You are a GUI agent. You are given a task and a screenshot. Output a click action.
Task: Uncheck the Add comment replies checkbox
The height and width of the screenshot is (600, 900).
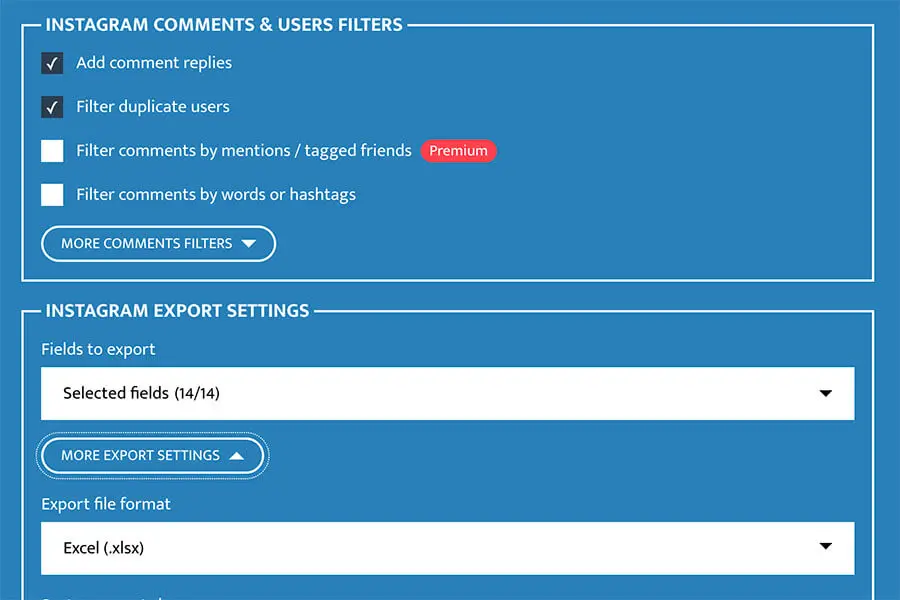click(52, 63)
